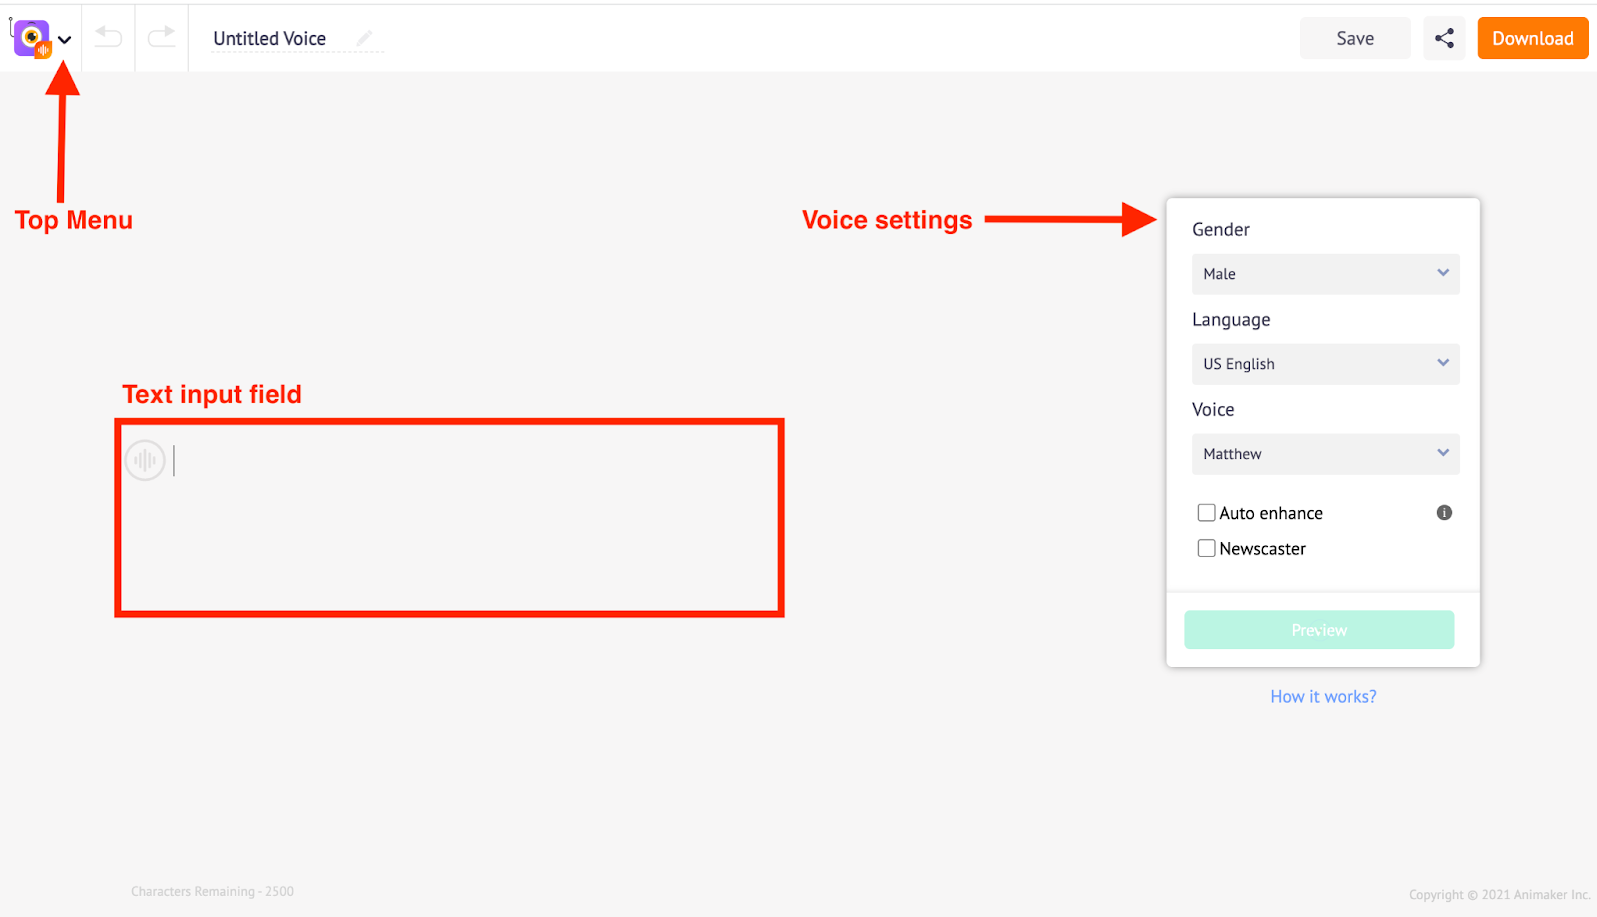The image size is (1597, 917).
Task: Expand the top menu chevron beside logo
Action: [x=64, y=40]
